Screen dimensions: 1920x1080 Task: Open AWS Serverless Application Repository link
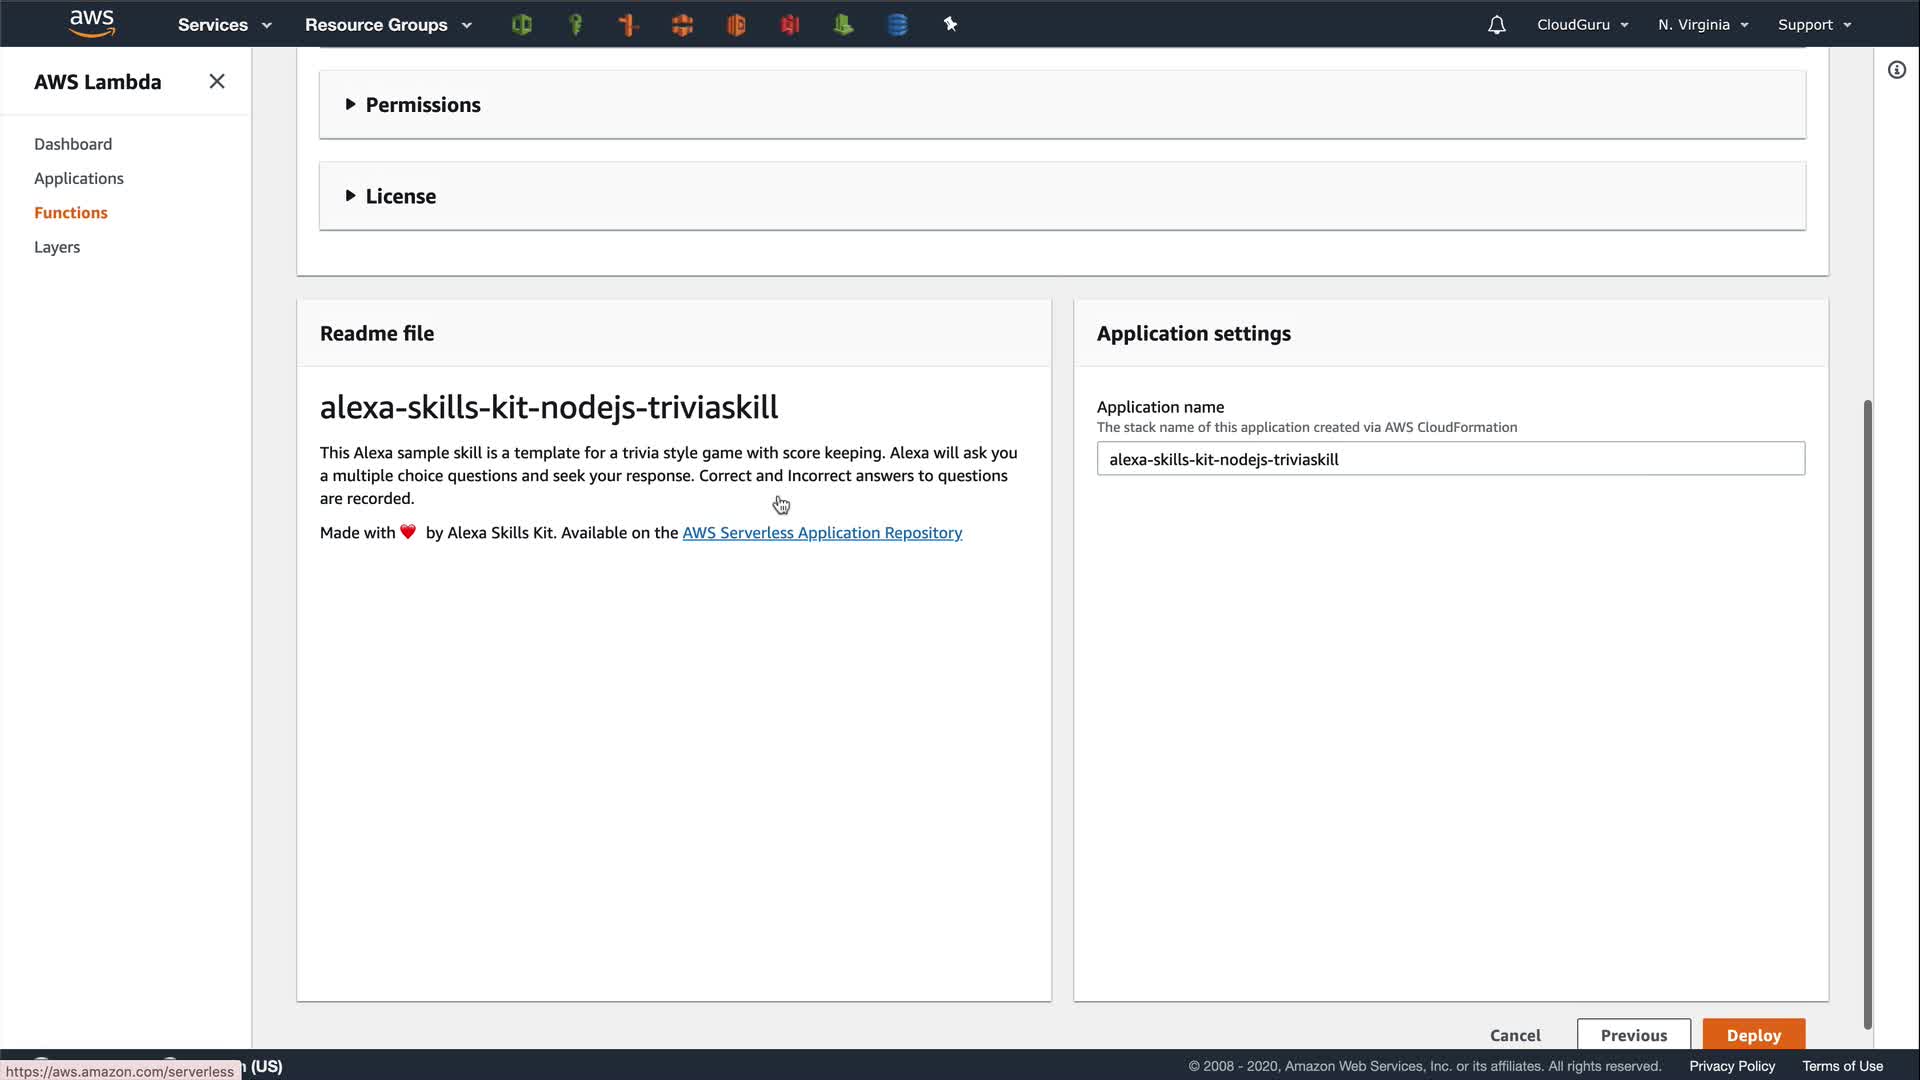(821, 533)
